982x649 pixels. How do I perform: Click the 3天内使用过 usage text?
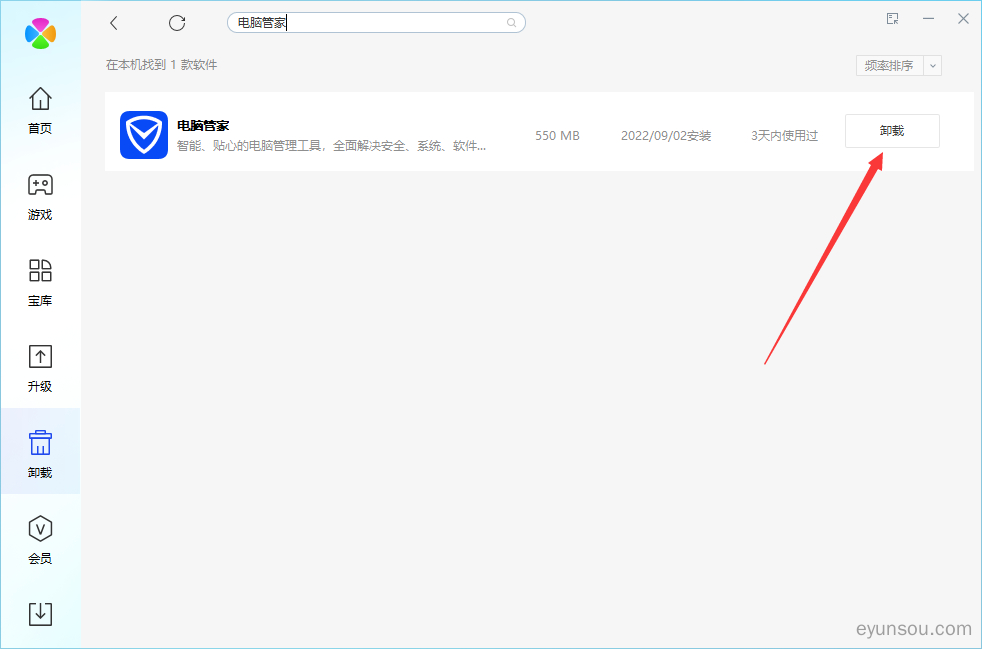(x=785, y=136)
